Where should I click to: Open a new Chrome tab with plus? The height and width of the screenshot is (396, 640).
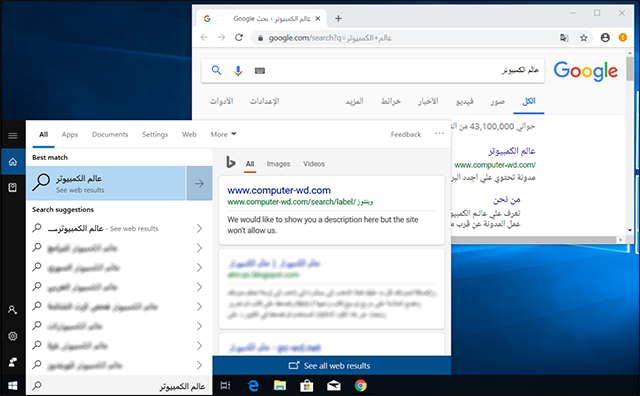tap(338, 18)
